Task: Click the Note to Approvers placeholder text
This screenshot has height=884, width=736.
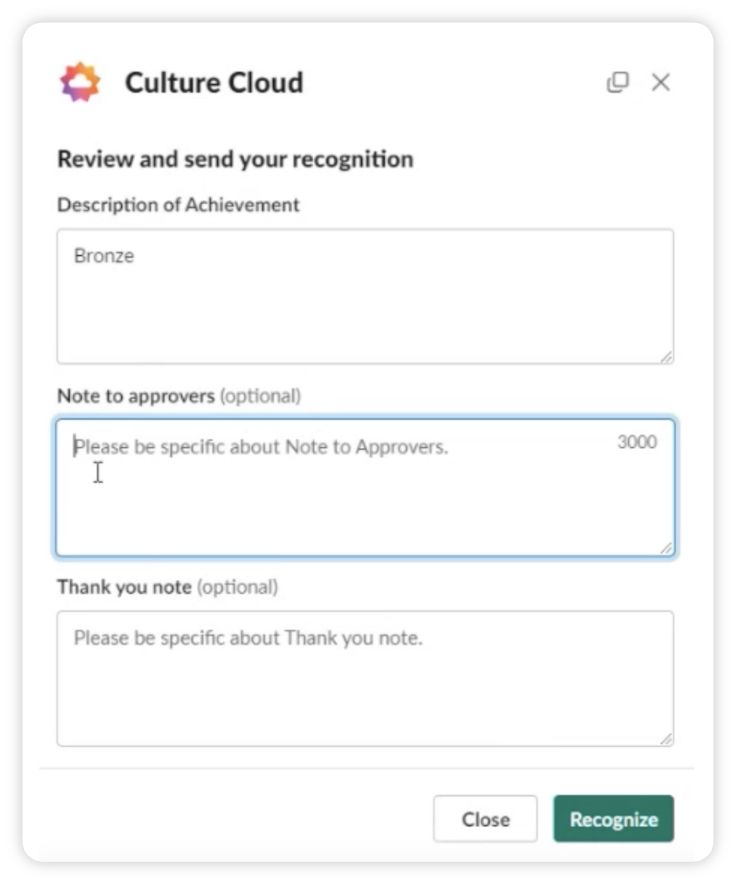Action: pos(261,447)
